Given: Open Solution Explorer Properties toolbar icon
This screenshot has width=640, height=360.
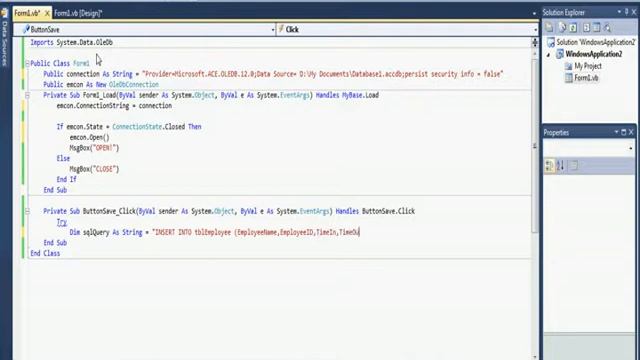Looking at the screenshot, I should tap(549, 28).
